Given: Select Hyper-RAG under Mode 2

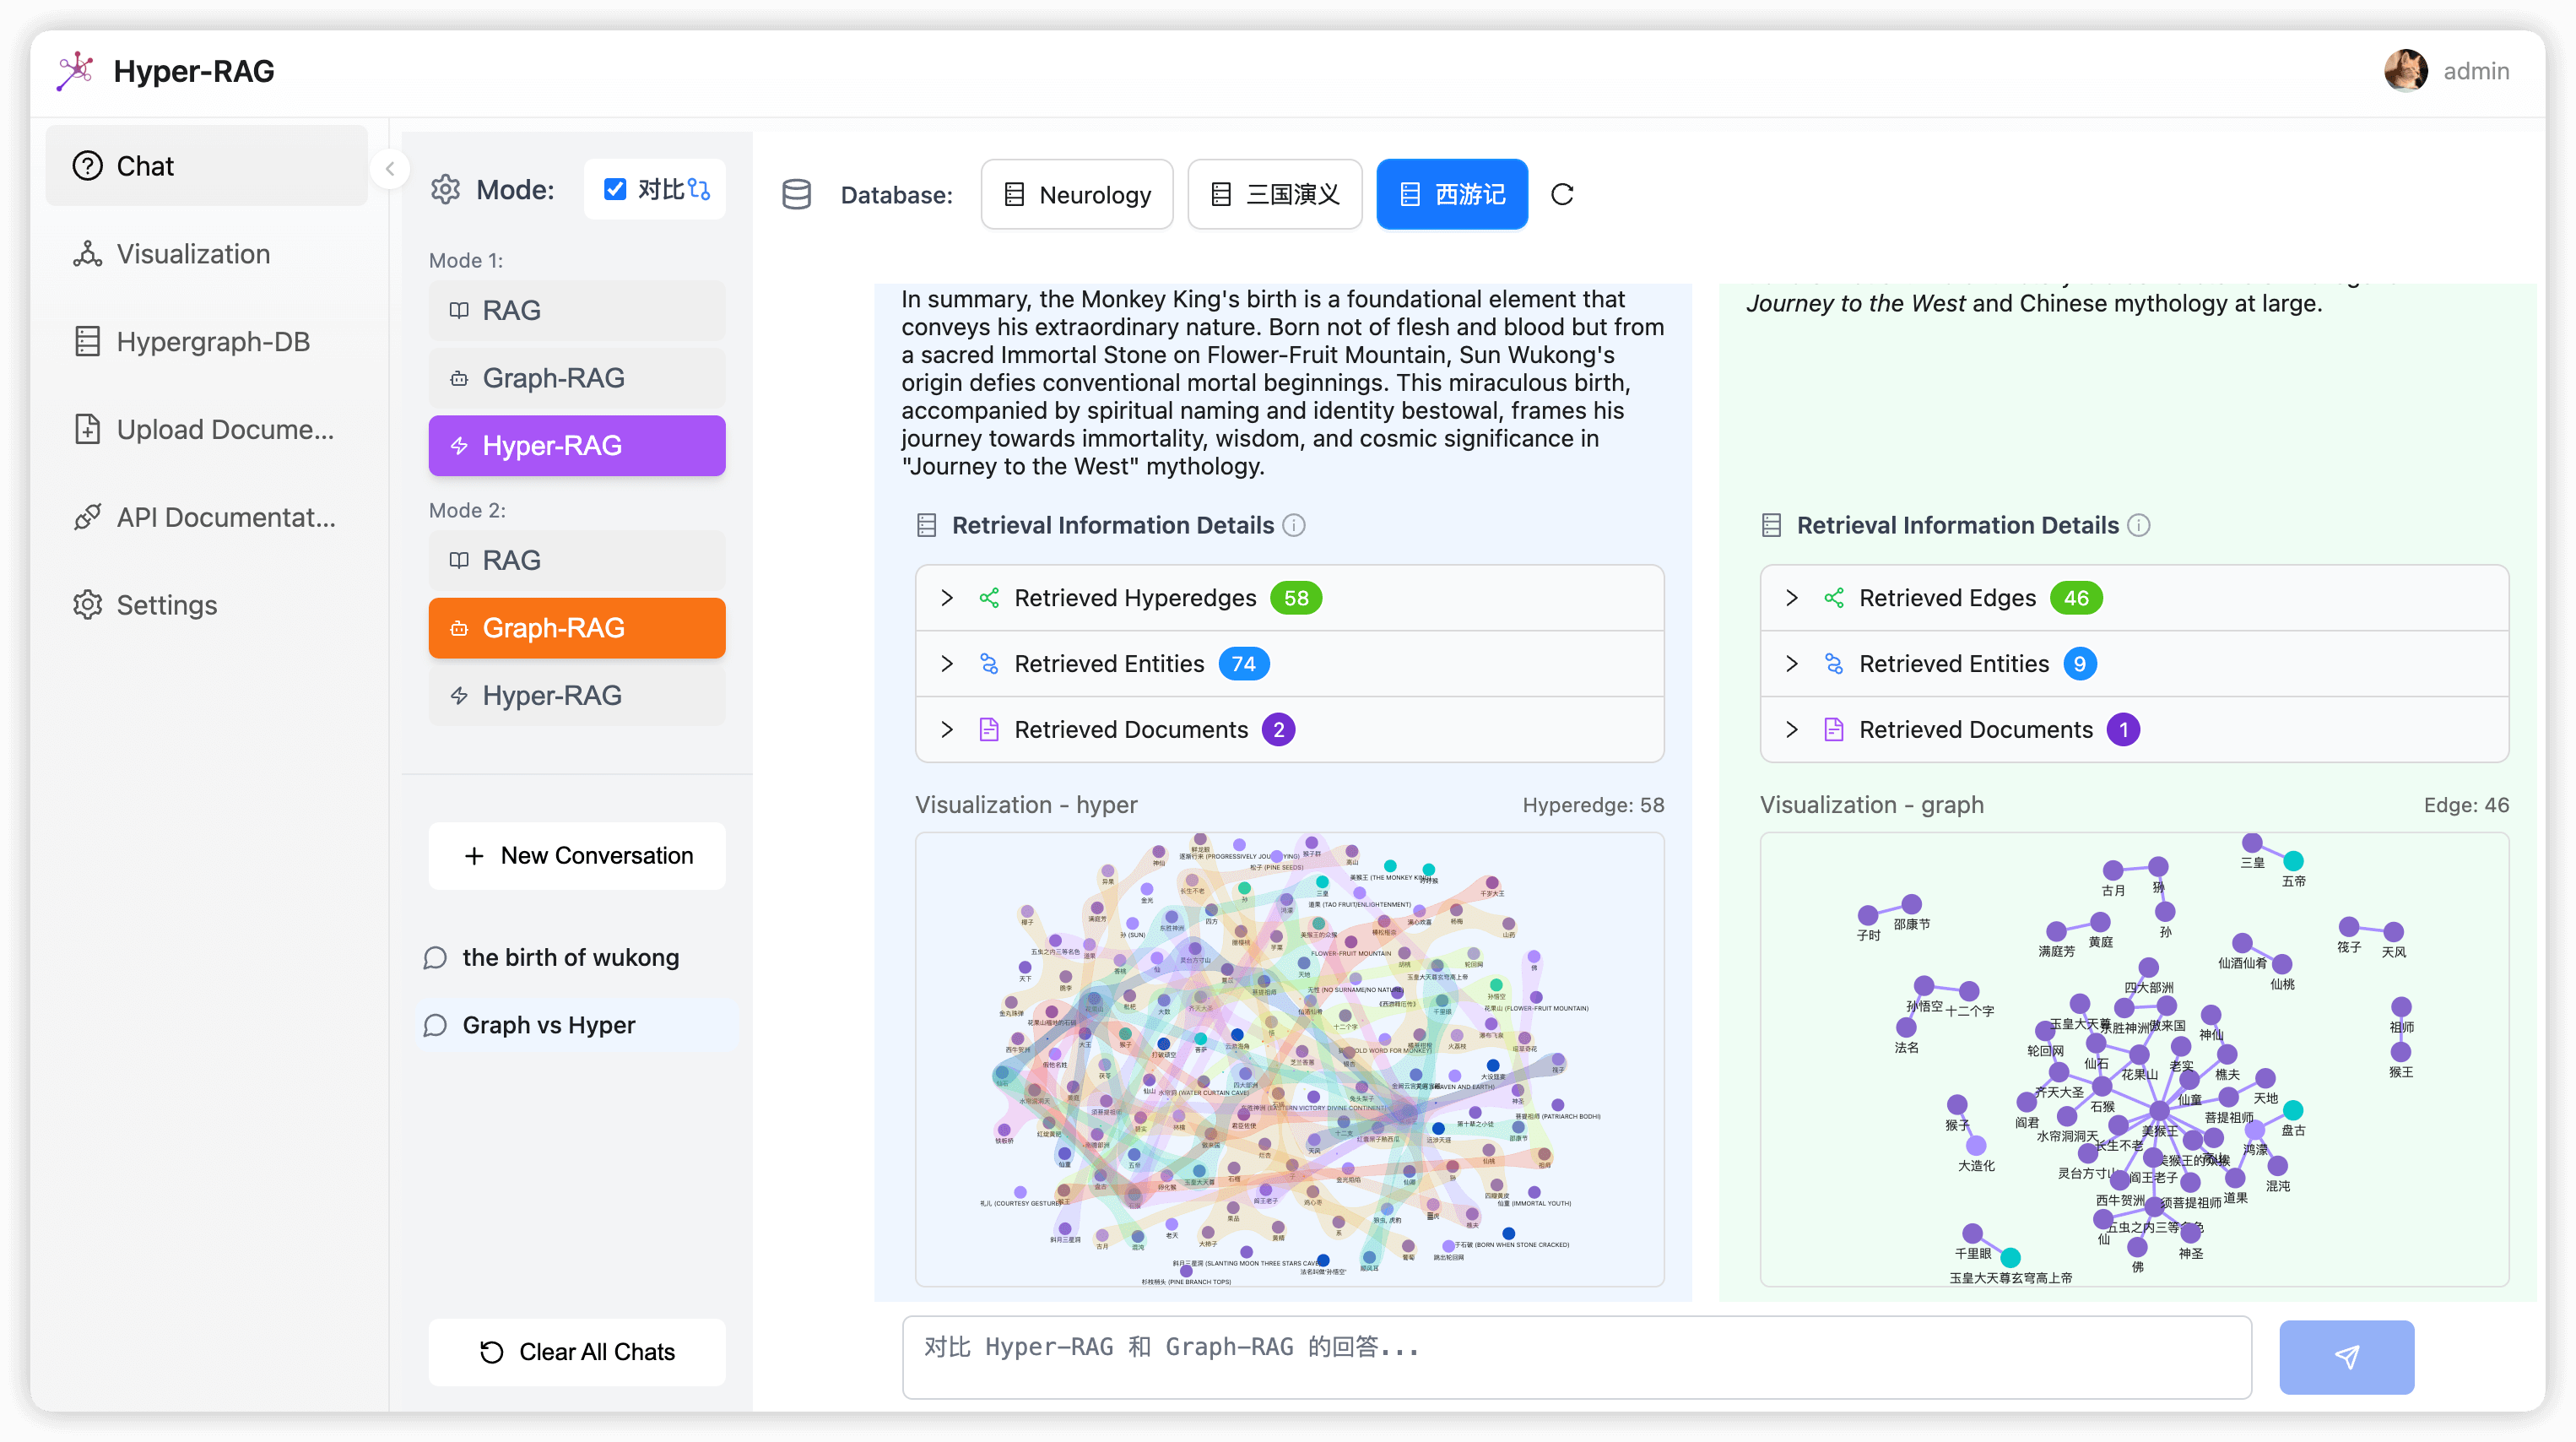Looking at the screenshot, I should (x=577, y=695).
